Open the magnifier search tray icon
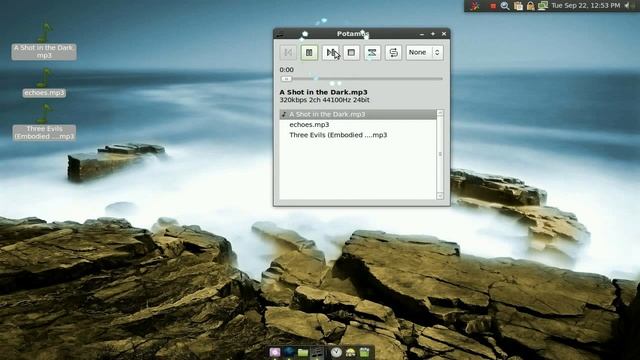This screenshot has height=360, width=640. point(505,6)
